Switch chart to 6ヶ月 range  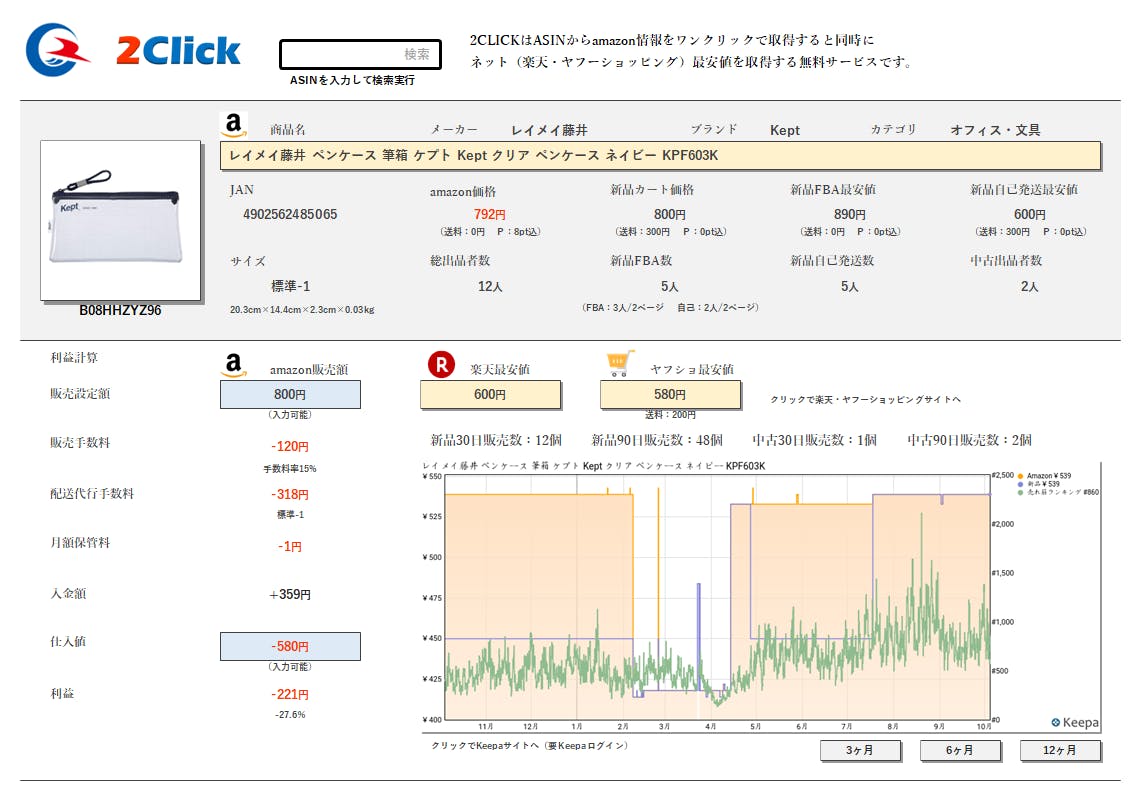[960, 750]
